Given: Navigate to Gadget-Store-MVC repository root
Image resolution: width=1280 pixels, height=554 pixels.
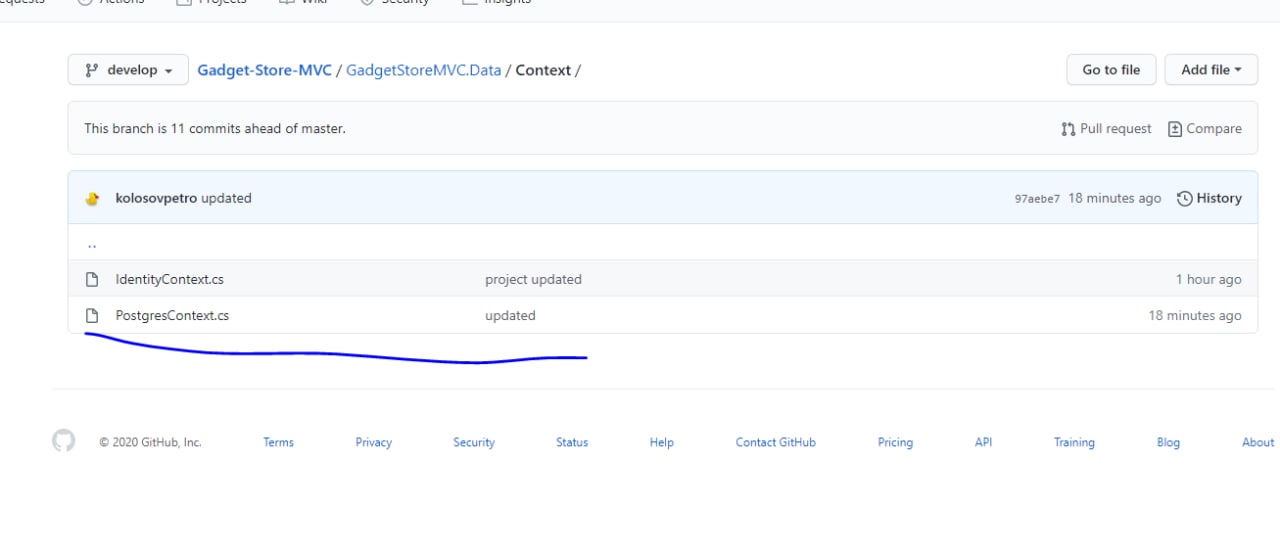Looking at the screenshot, I should coord(264,70).
